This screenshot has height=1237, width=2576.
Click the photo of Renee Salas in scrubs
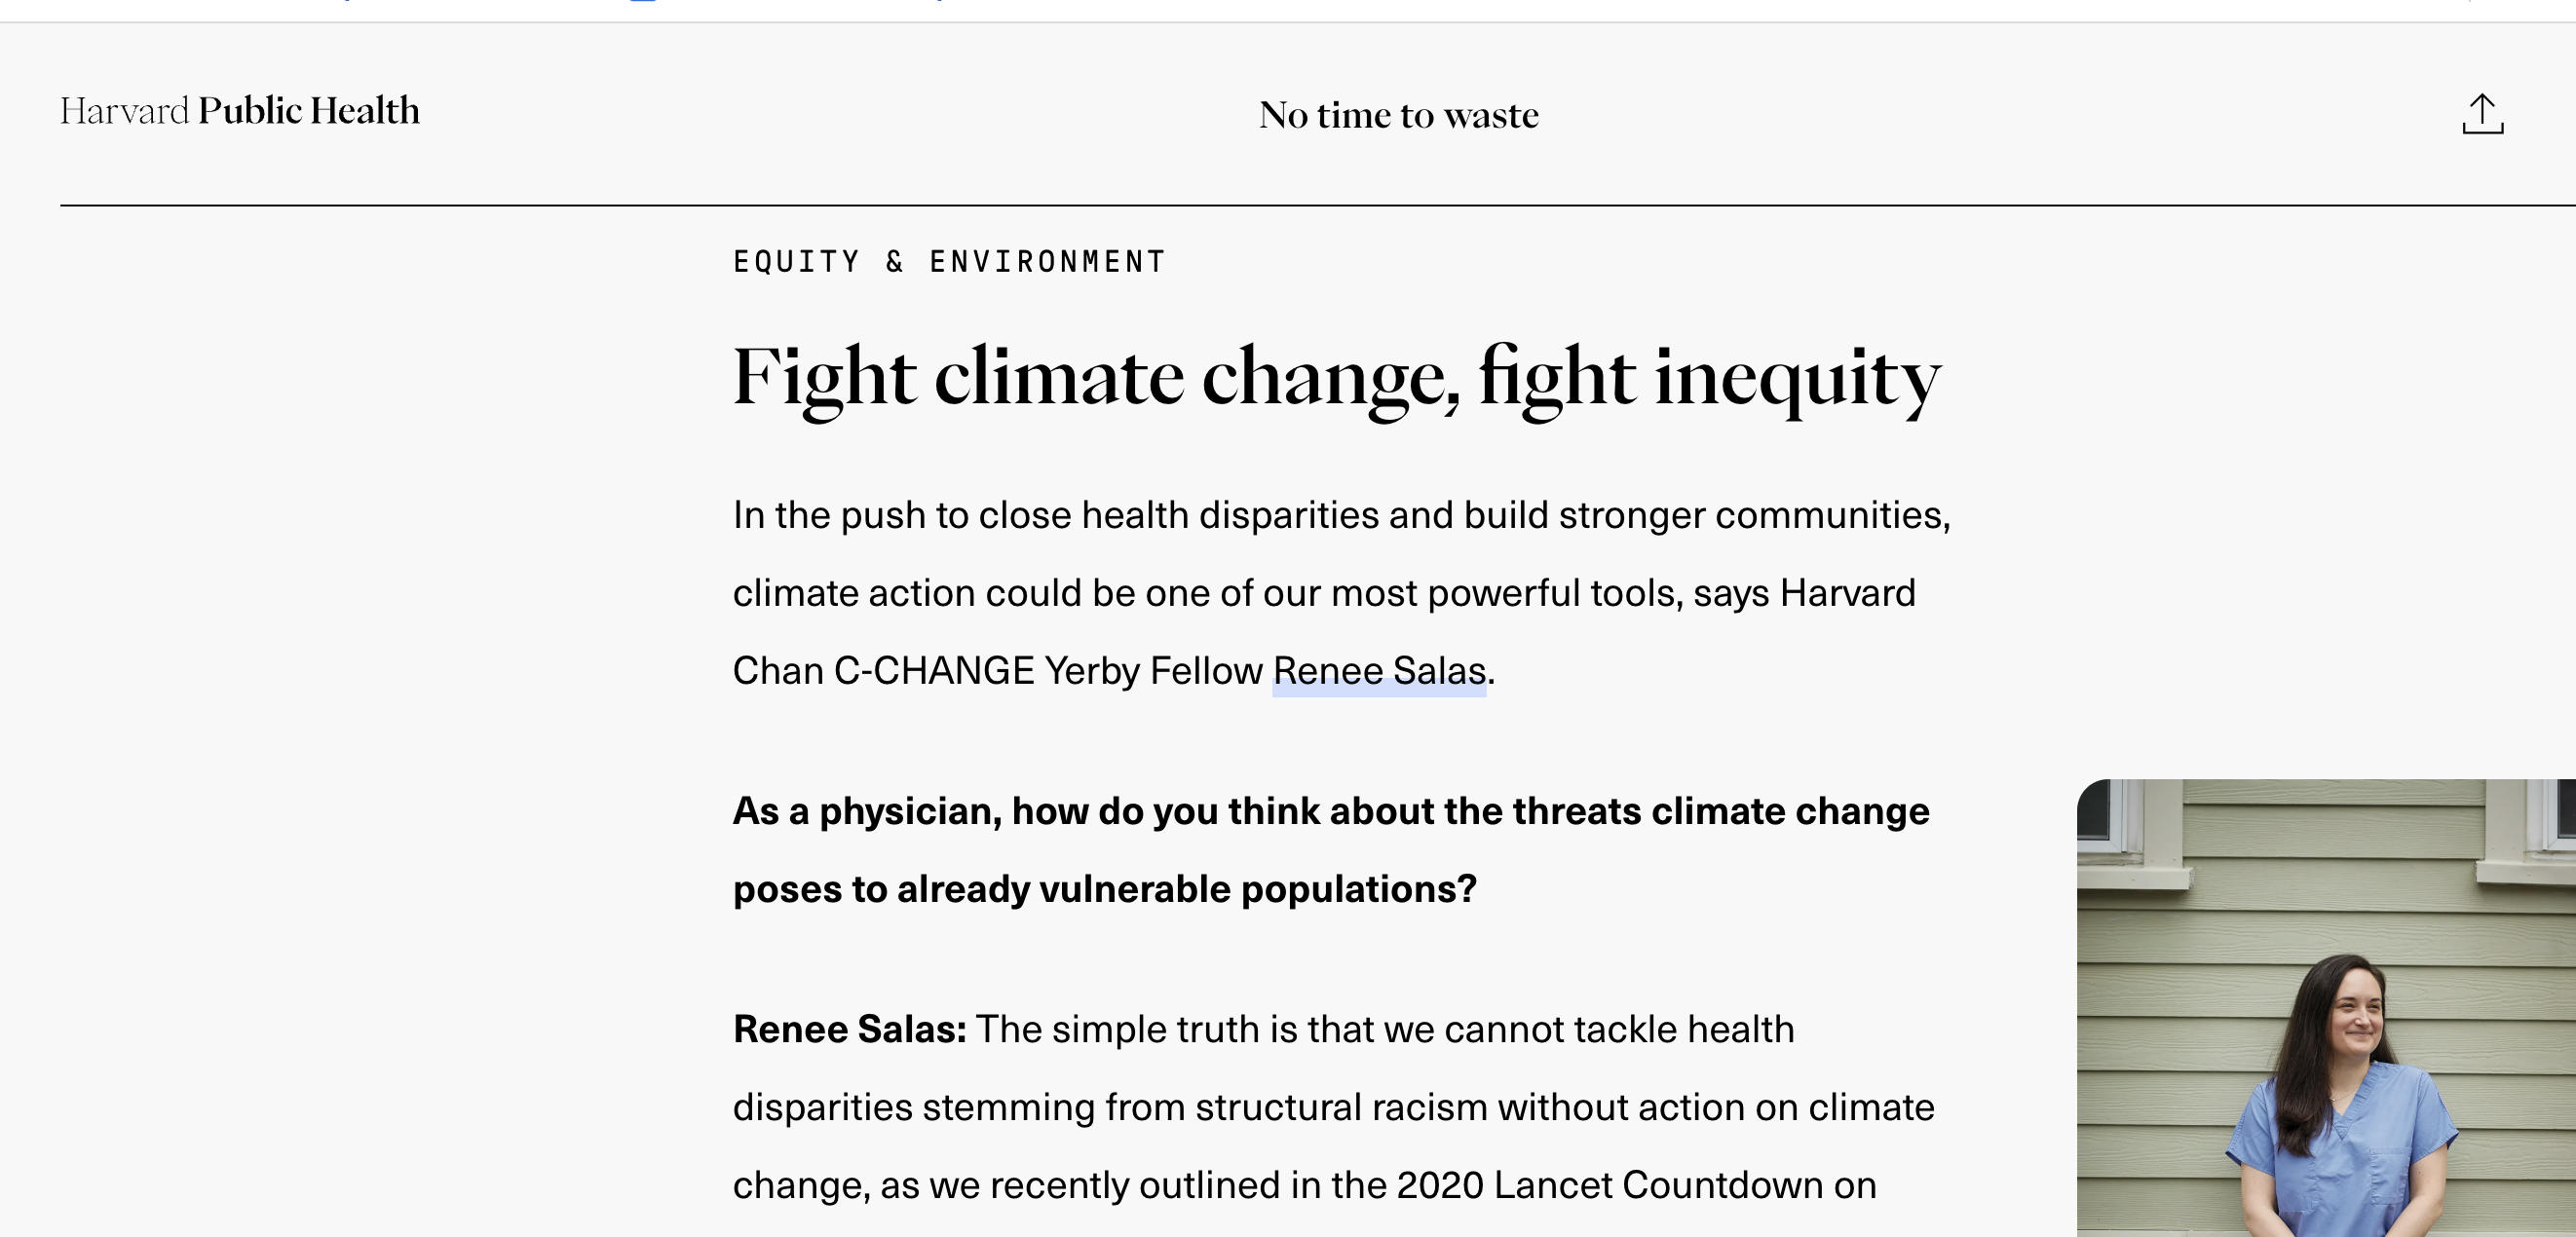2326,1008
